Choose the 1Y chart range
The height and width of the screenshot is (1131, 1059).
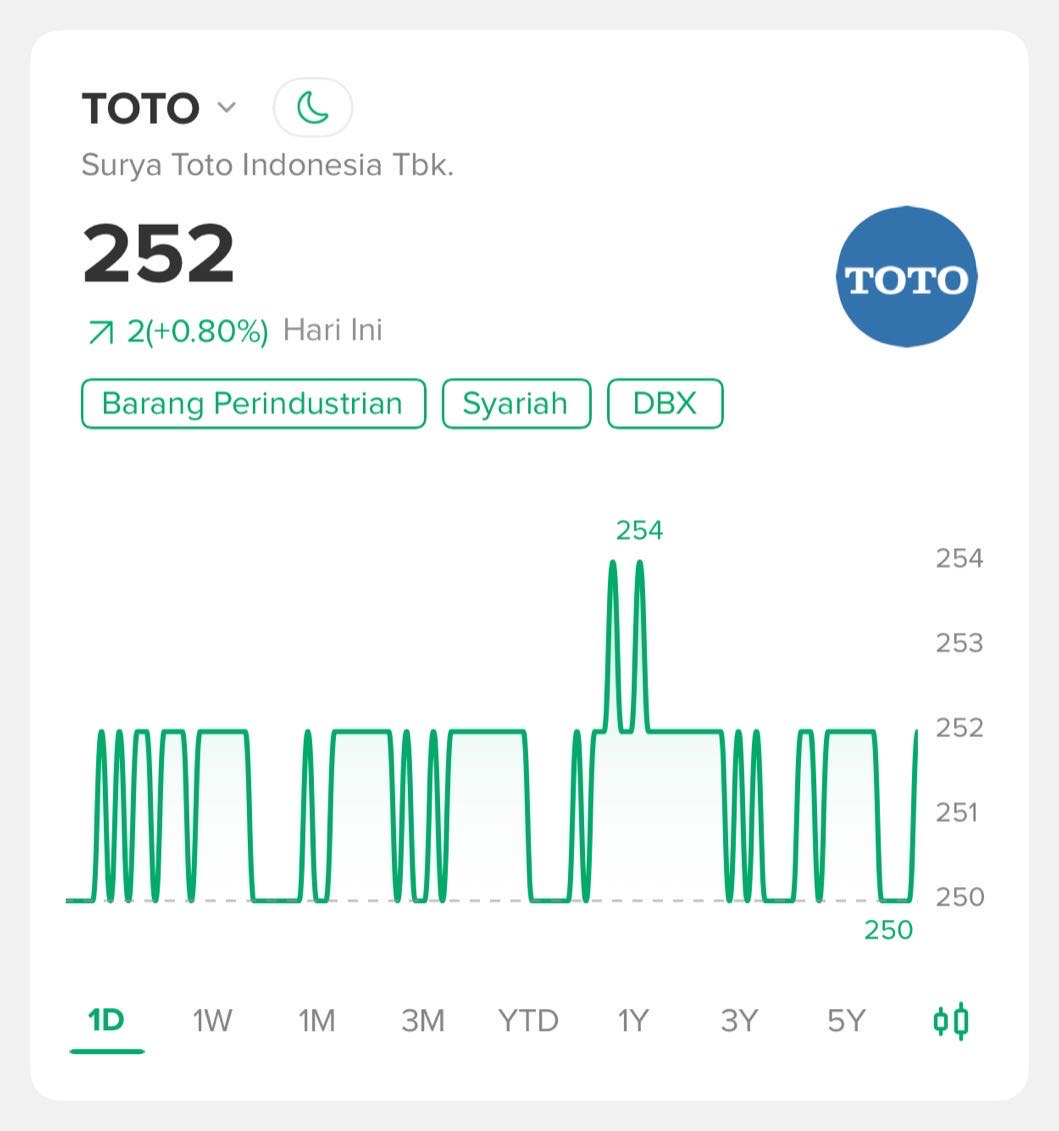633,1021
